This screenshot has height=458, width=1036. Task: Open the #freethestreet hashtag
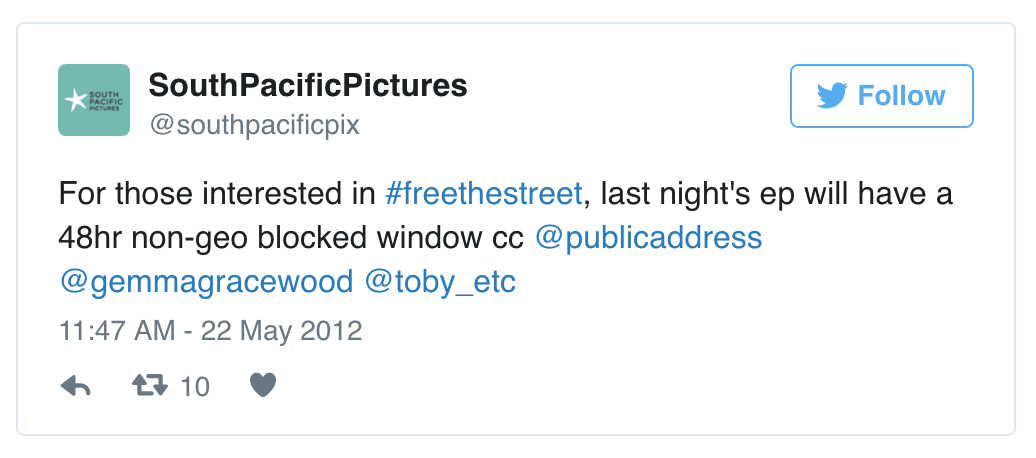tap(483, 193)
